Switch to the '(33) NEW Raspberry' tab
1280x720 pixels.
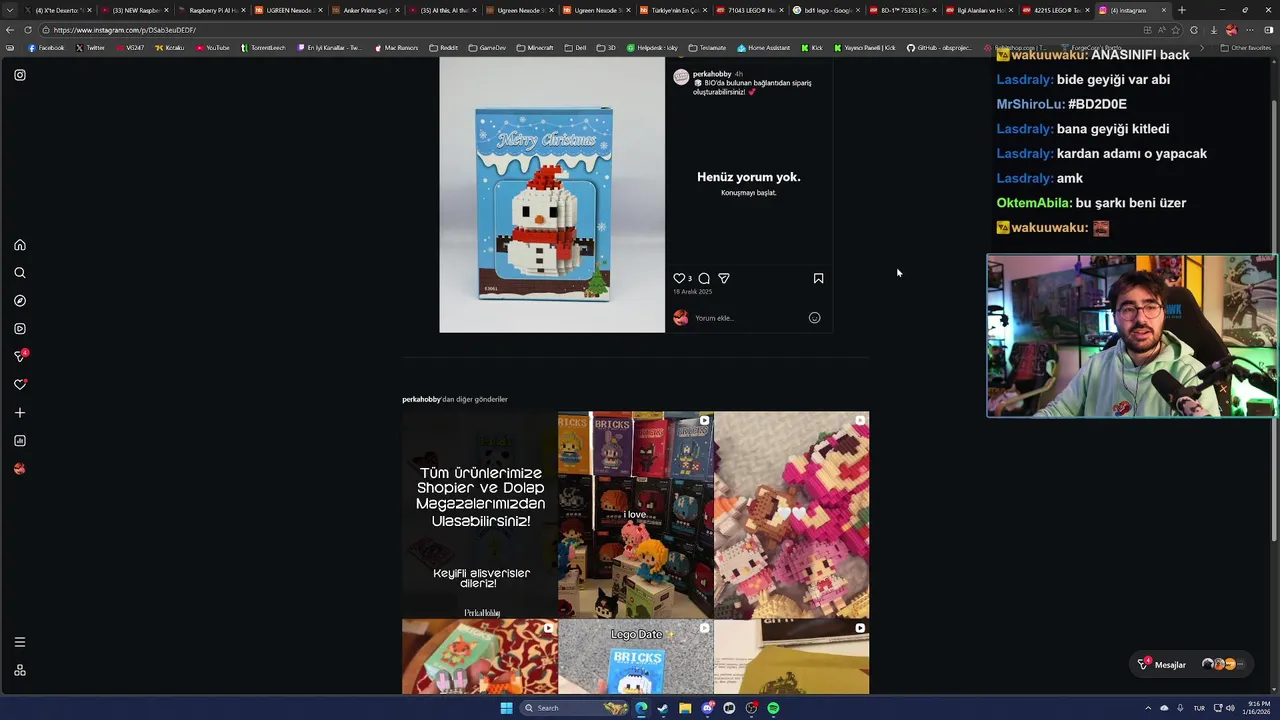[x=136, y=10]
